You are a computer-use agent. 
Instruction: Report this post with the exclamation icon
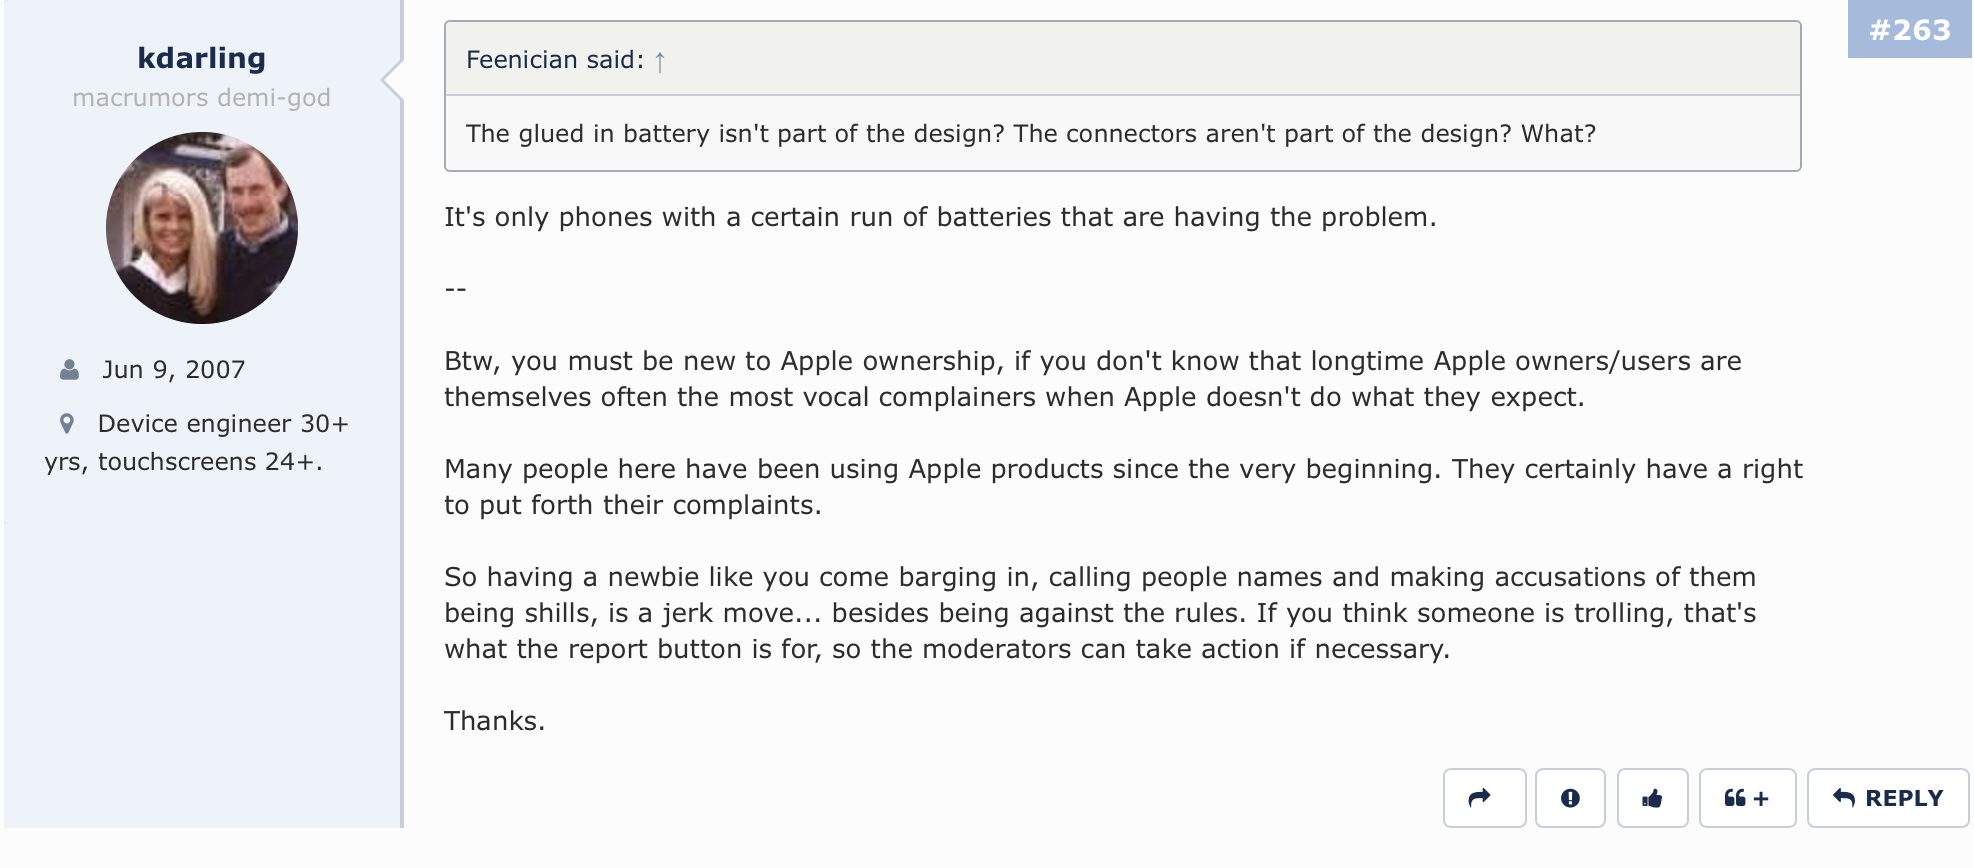1570,798
